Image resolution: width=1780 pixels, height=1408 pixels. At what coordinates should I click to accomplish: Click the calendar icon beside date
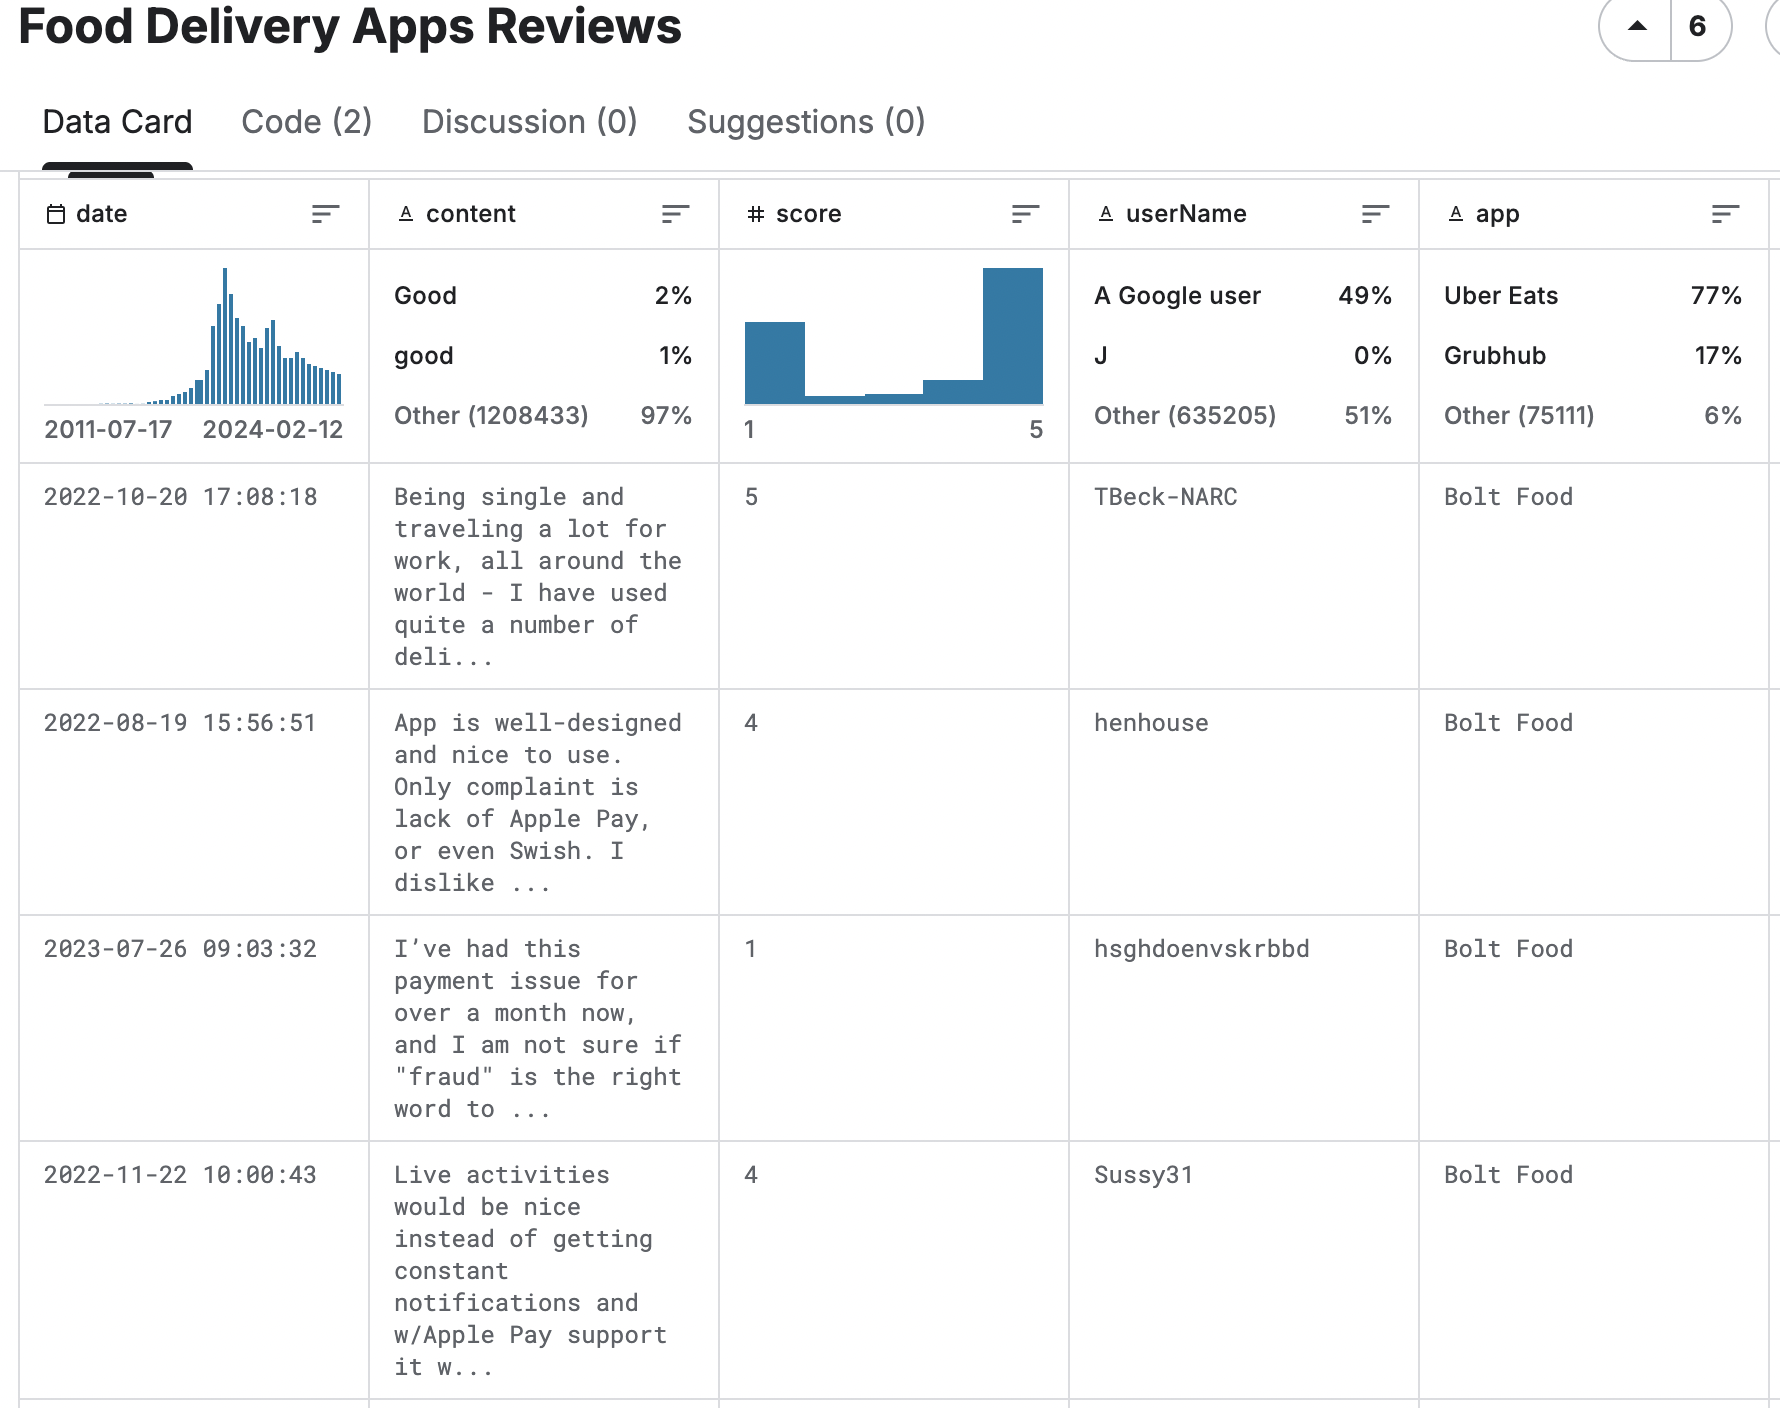pyautogui.click(x=56, y=214)
